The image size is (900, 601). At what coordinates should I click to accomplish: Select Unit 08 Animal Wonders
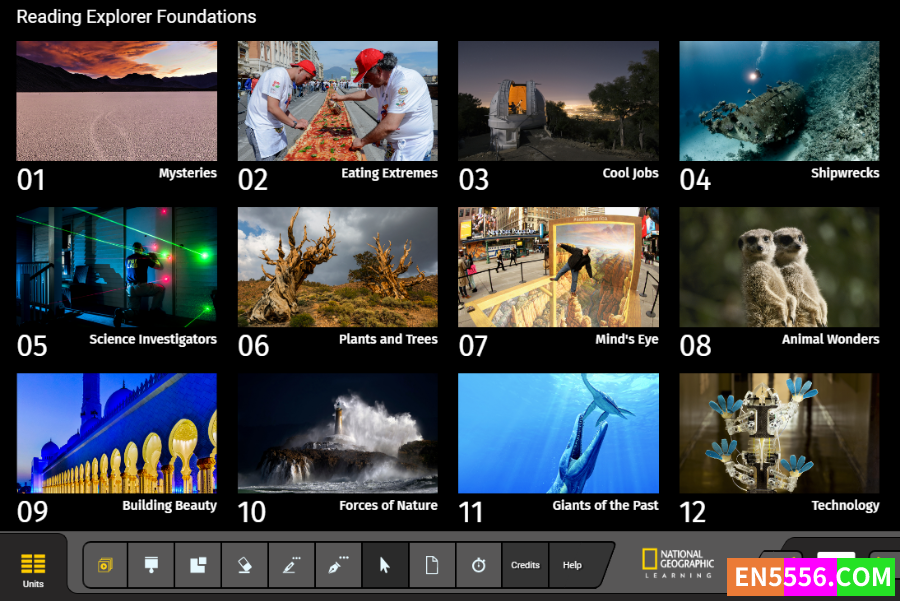(x=779, y=267)
